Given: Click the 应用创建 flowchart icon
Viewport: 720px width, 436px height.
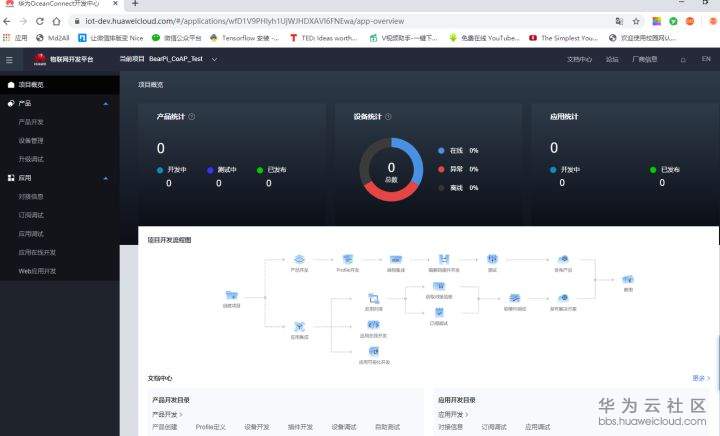Looking at the screenshot, I should (374, 299).
